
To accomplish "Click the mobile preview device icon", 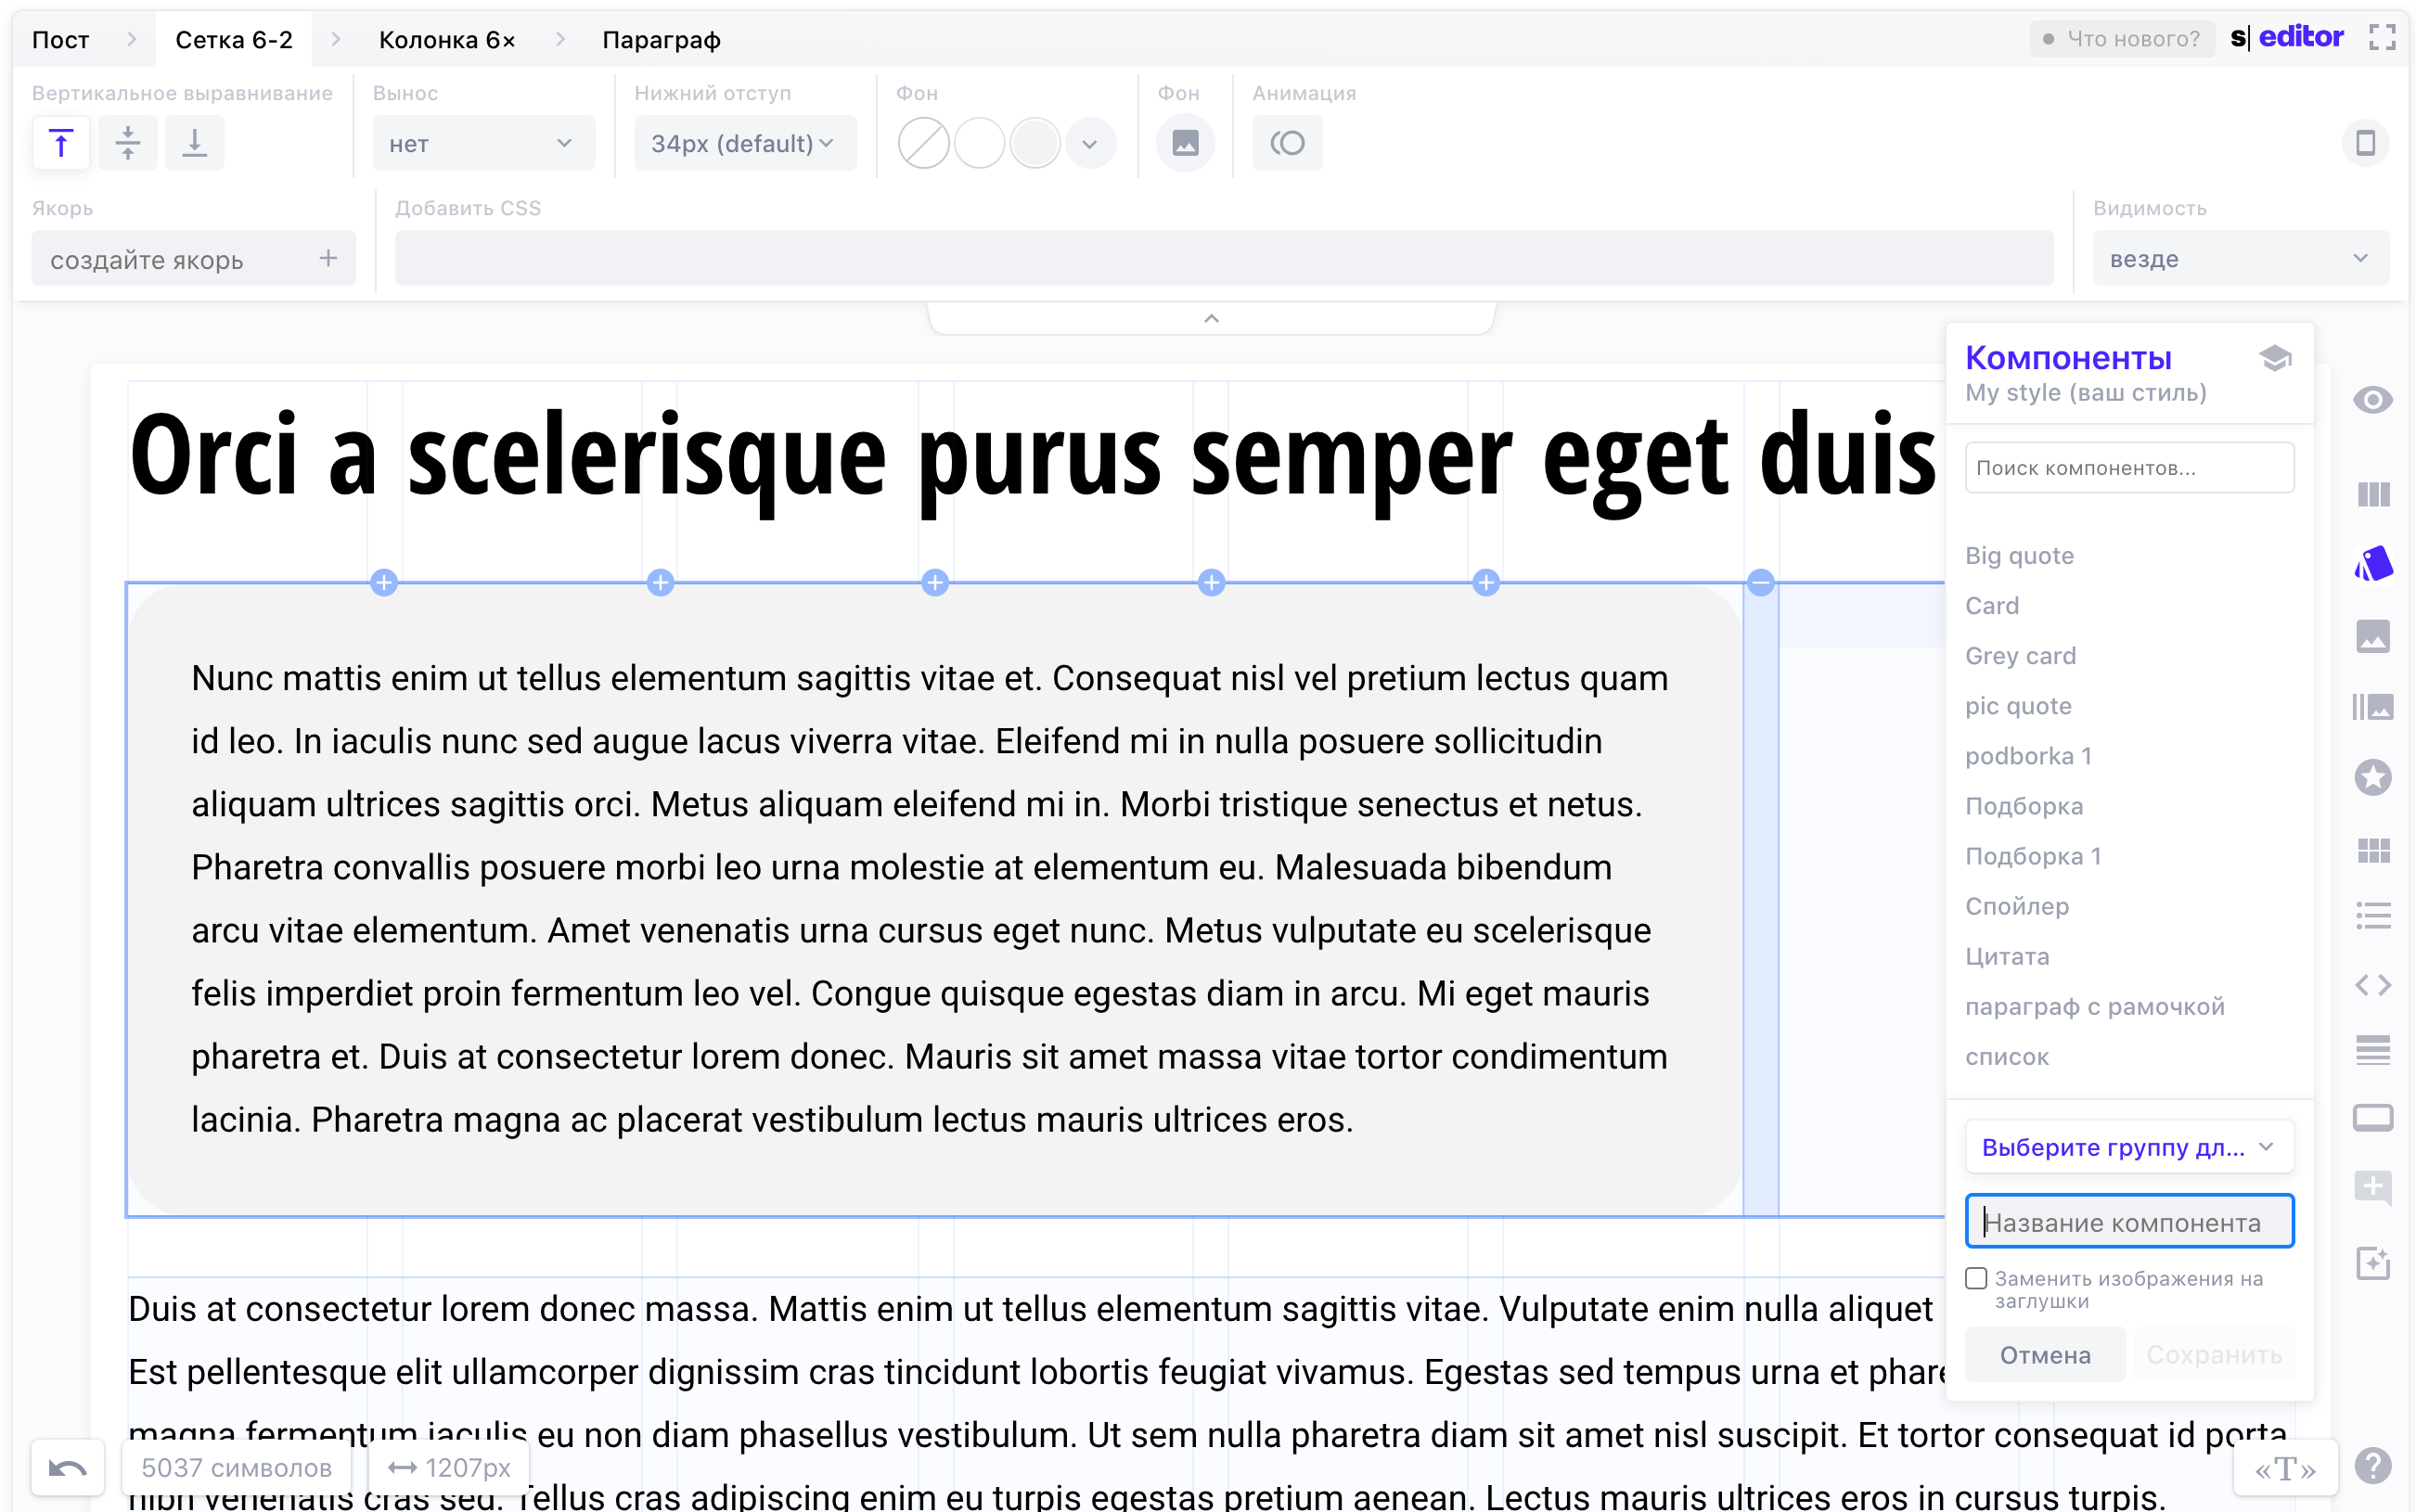I will click(x=2365, y=143).
